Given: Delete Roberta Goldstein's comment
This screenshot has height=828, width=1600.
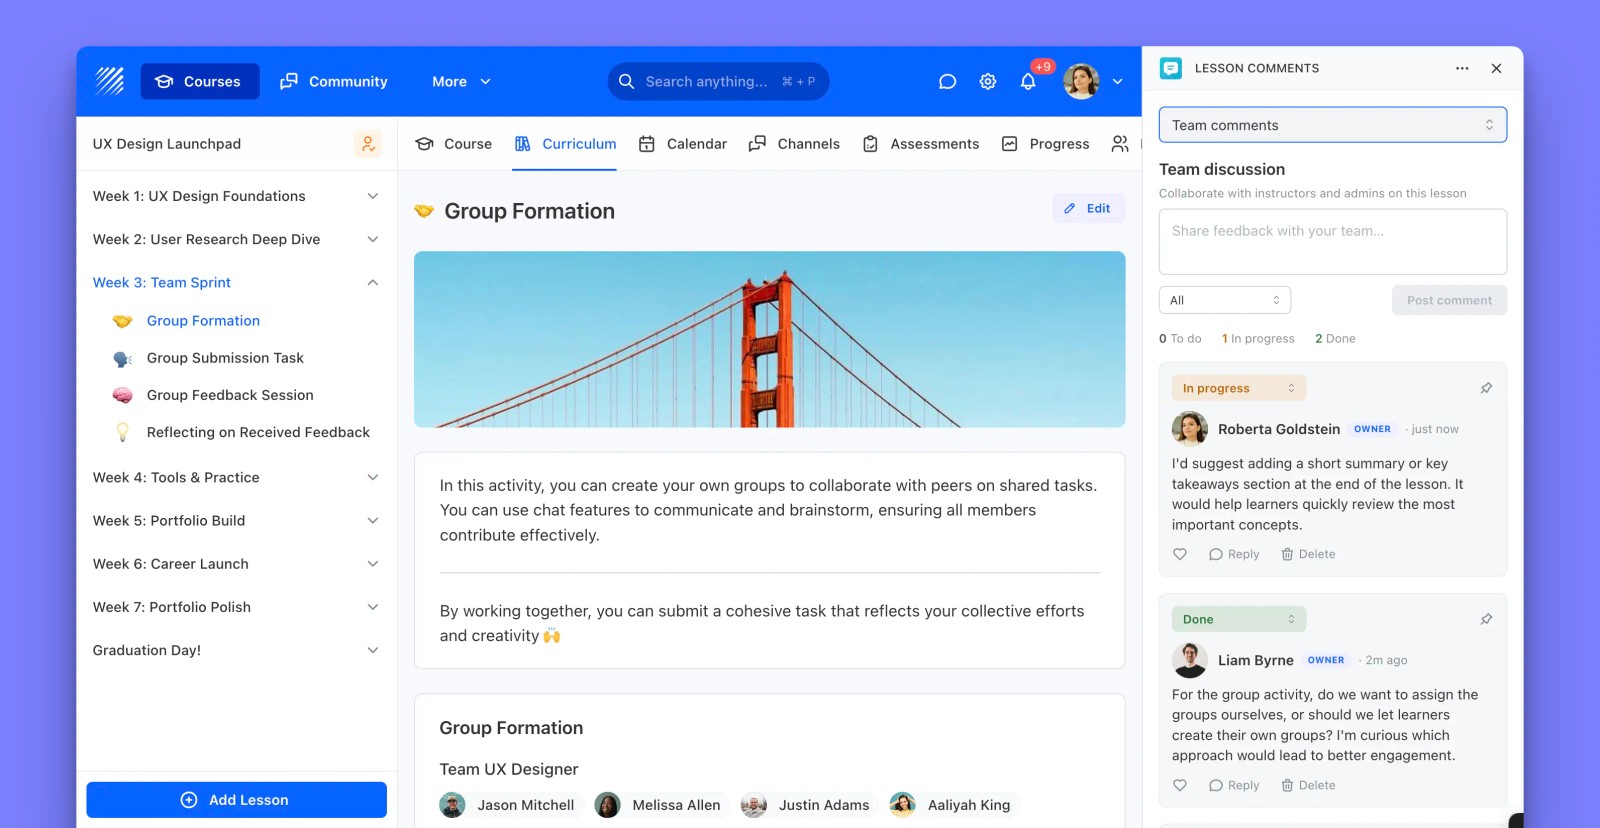Looking at the screenshot, I should 1308,554.
